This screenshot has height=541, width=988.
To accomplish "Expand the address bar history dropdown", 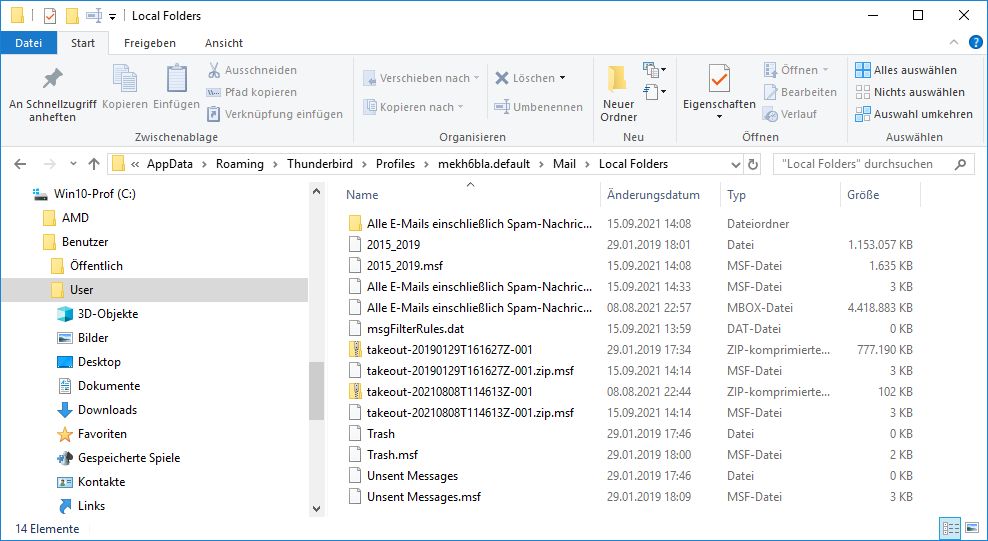I will coord(735,164).
